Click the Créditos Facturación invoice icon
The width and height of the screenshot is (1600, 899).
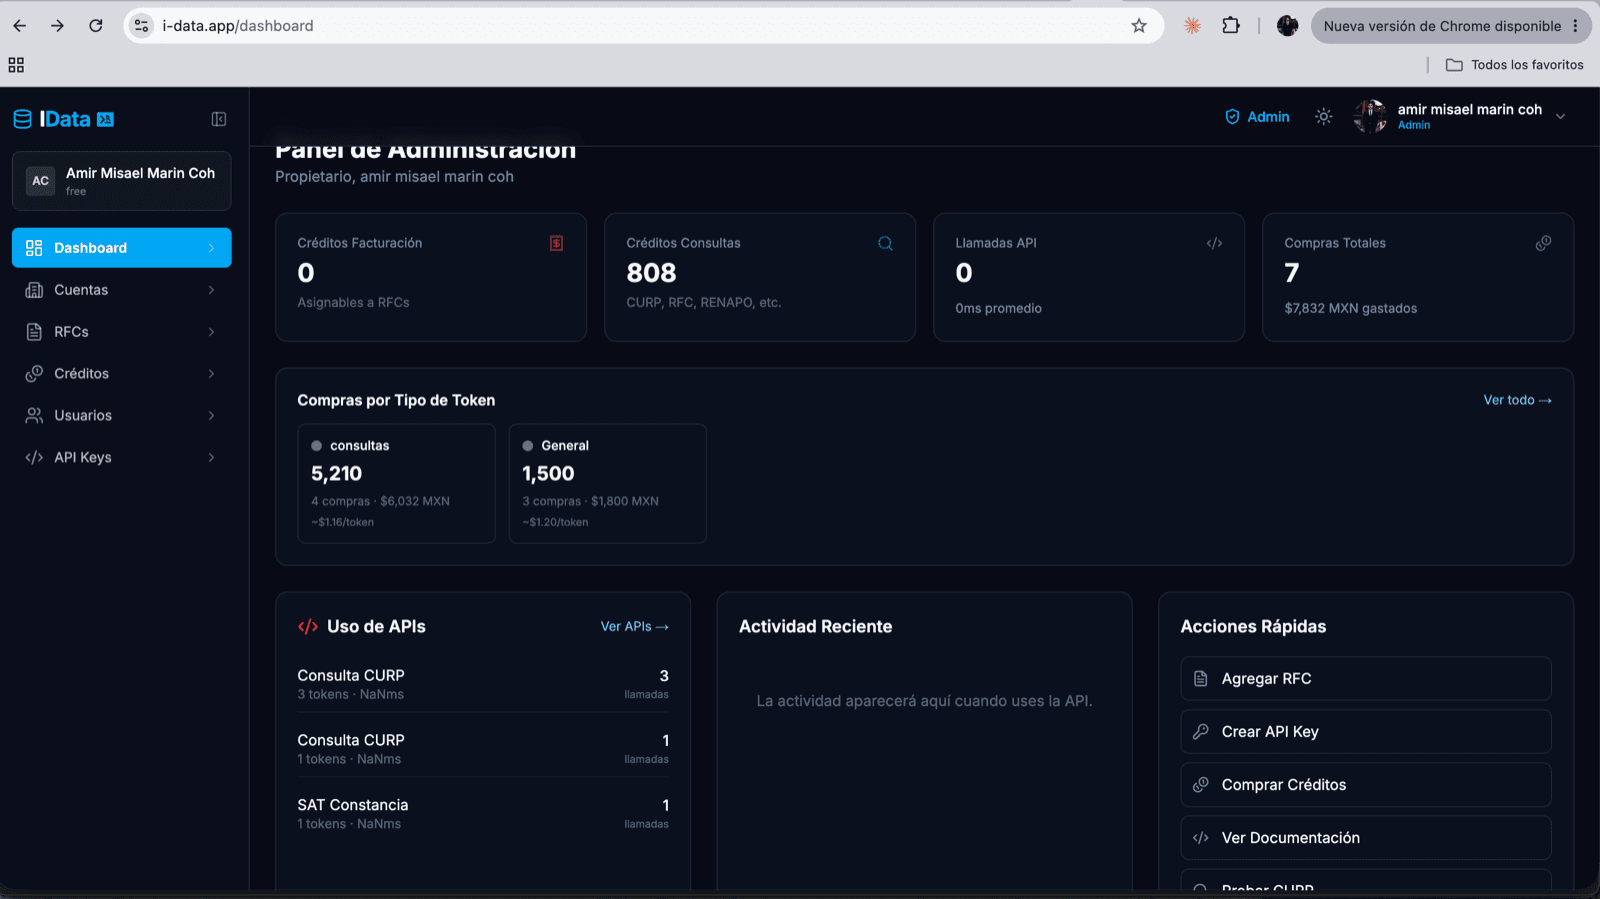[556, 243]
